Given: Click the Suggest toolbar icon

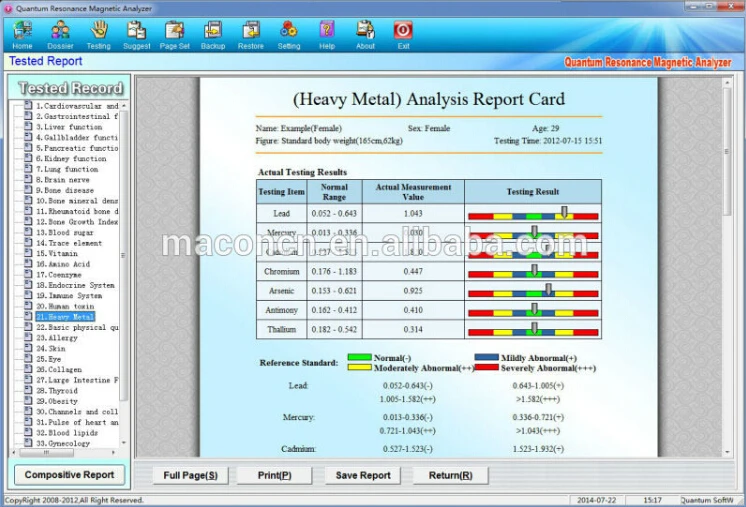Looking at the screenshot, I should pyautogui.click(x=137, y=33).
